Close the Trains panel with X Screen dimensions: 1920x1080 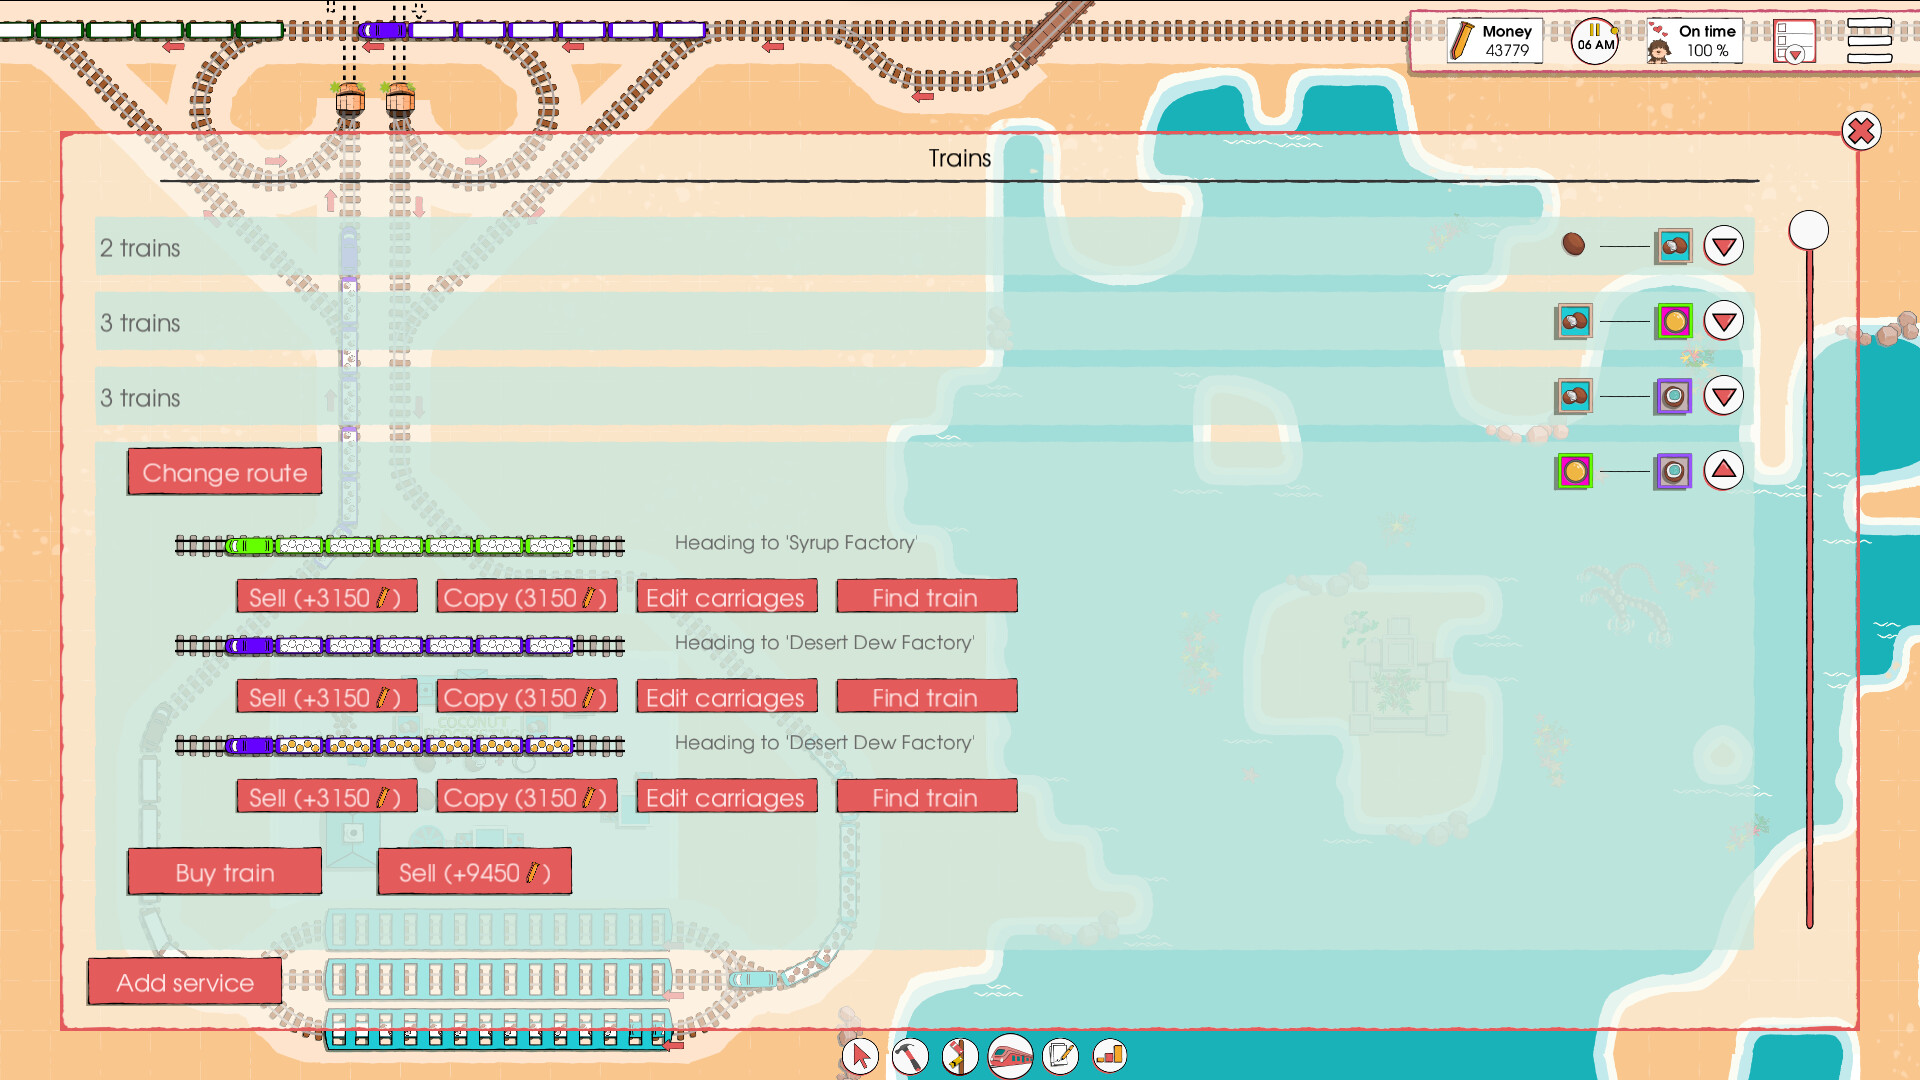(1861, 131)
